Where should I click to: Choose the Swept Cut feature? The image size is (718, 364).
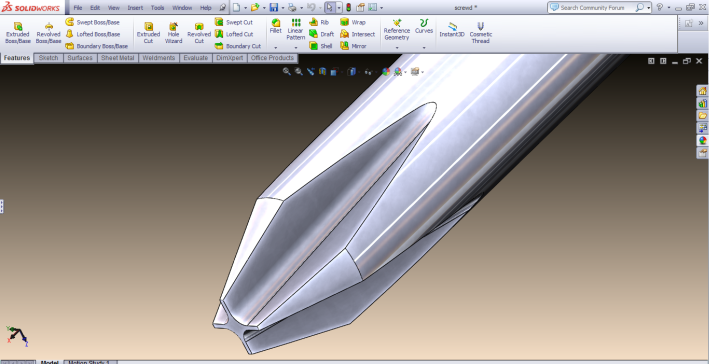click(234, 22)
